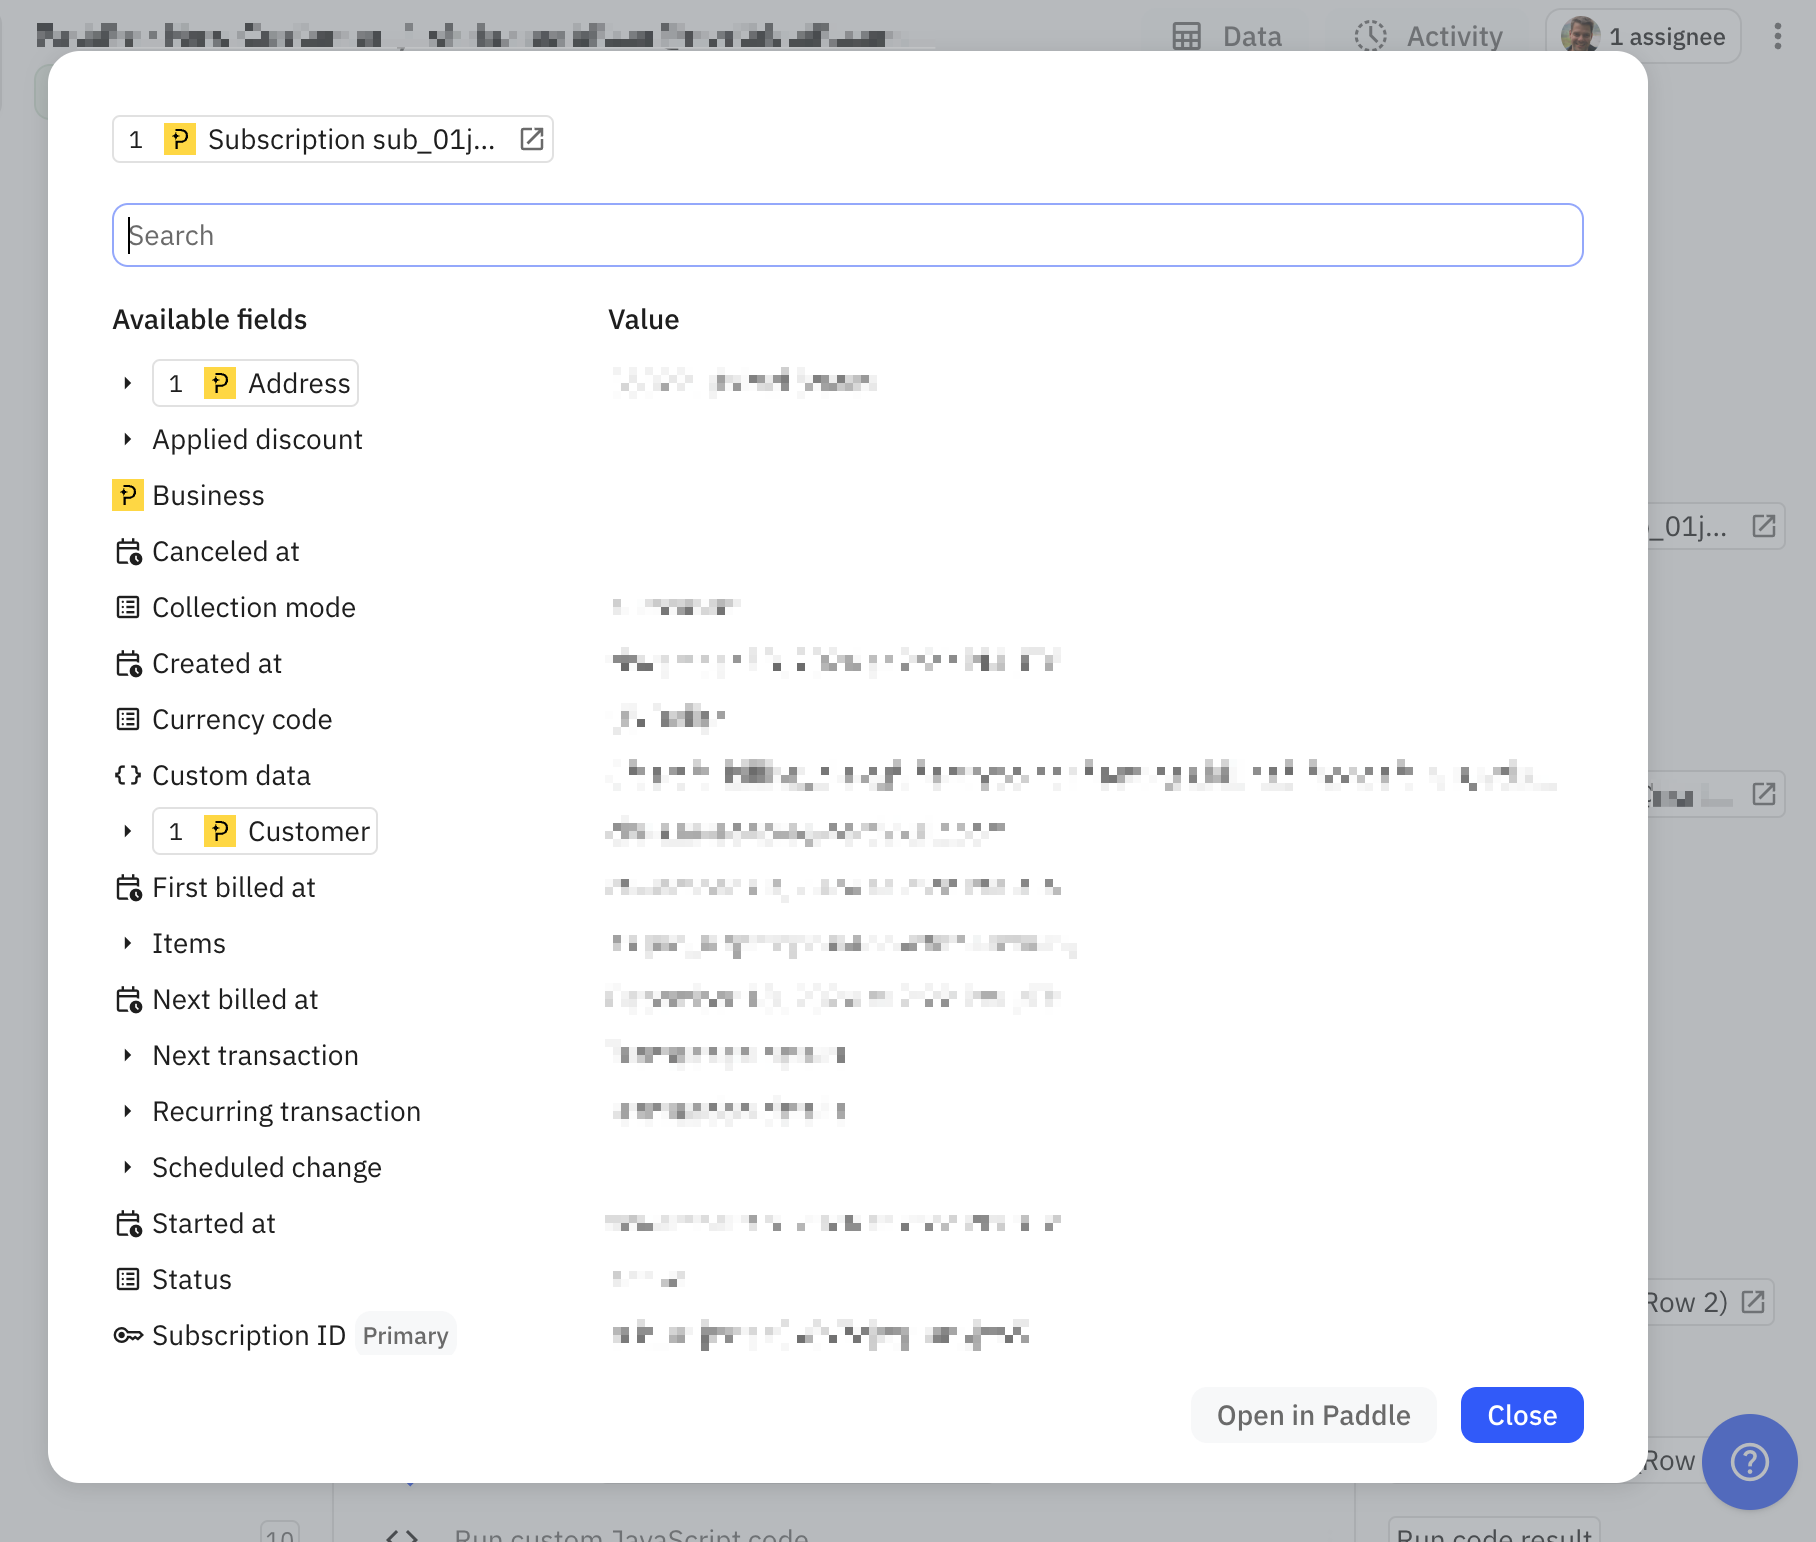Switch to the Data view
The height and width of the screenshot is (1542, 1816).
[x=1249, y=36]
